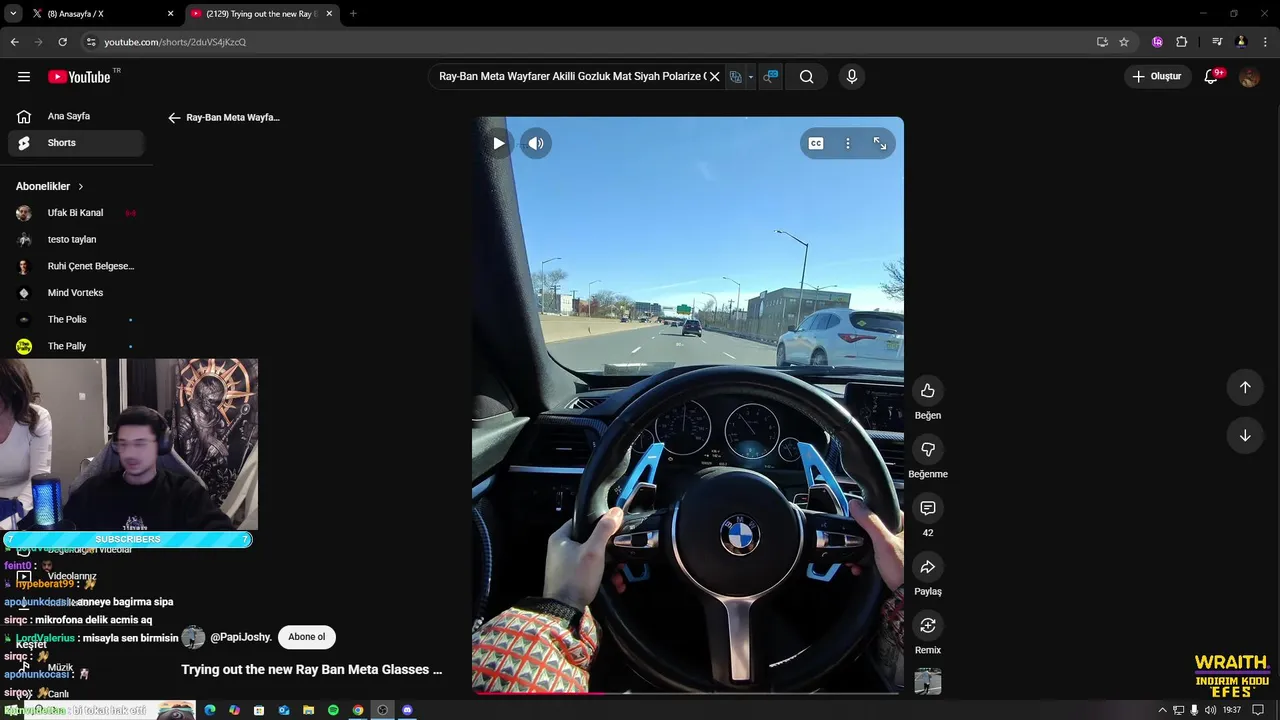Toggle closed captions on the Short
The height and width of the screenshot is (720, 1280).
(x=816, y=143)
